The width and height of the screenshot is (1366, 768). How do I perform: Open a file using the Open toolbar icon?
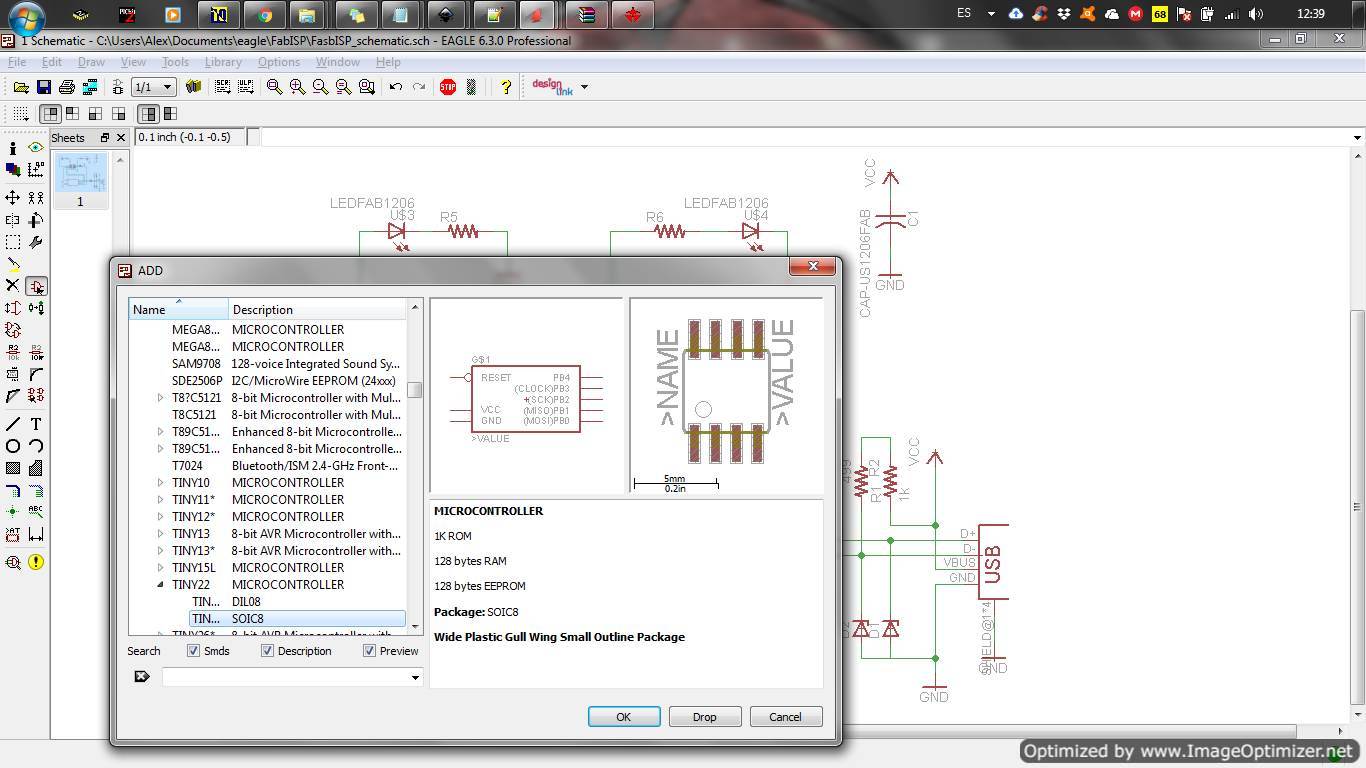[20, 87]
